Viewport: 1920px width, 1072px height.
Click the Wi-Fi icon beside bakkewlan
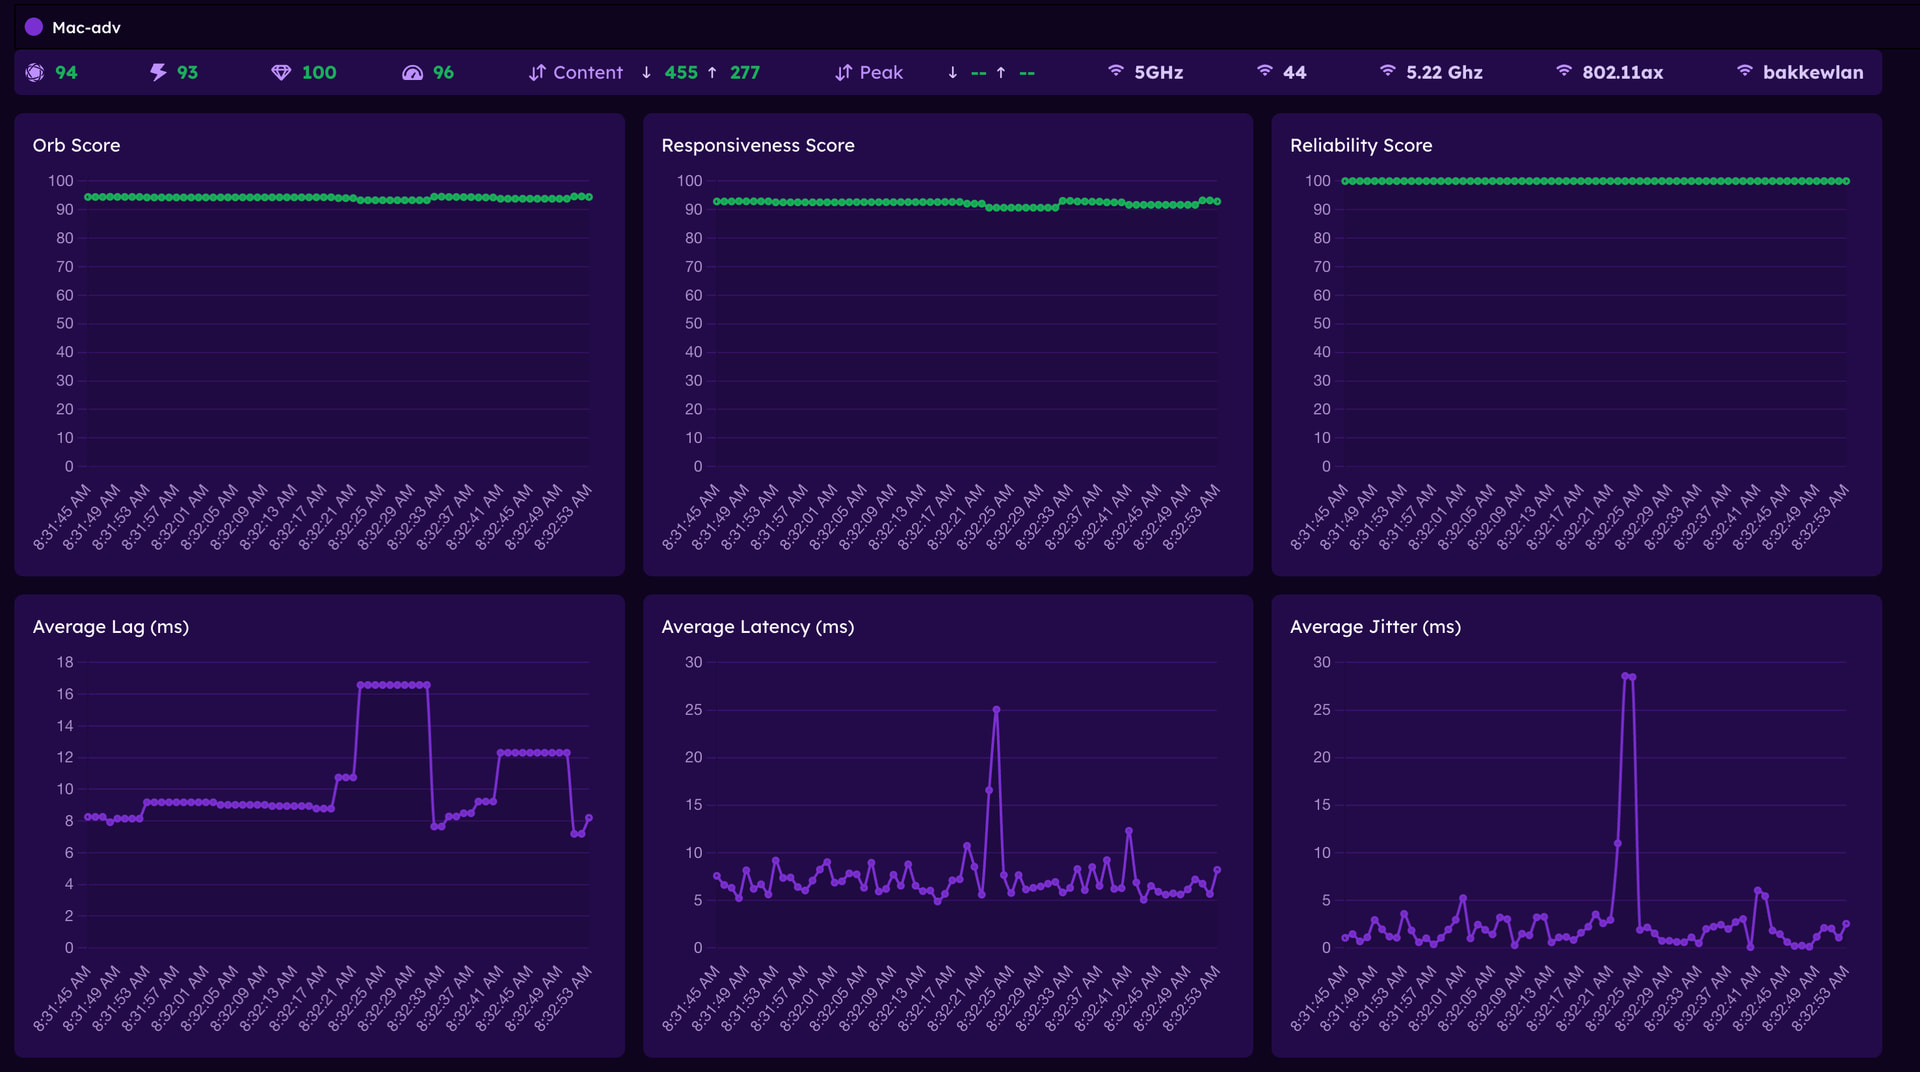(1745, 72)
